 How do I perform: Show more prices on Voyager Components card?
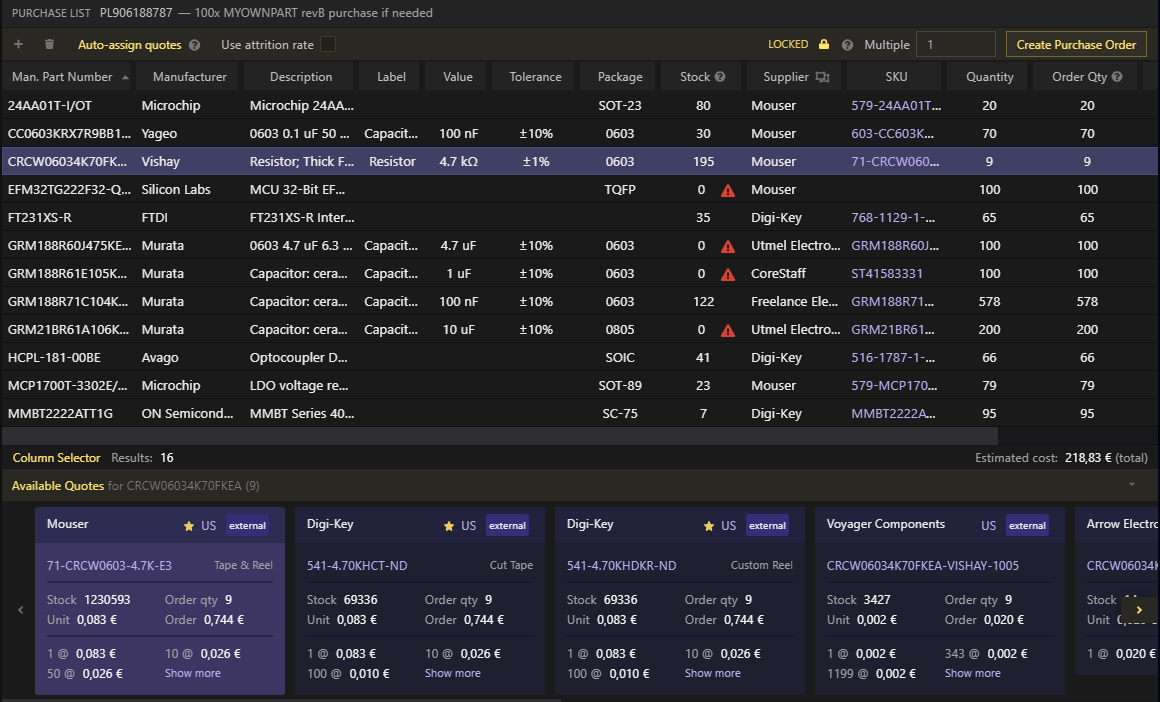(x=972, y=673)
